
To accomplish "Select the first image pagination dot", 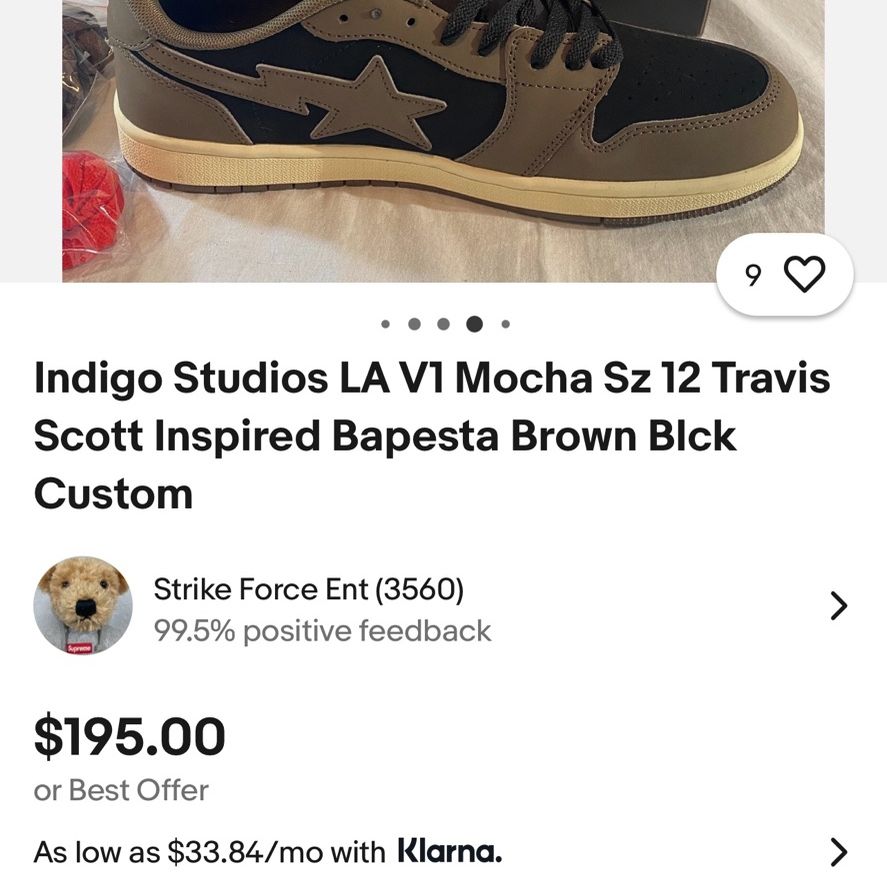I will 385,324.
